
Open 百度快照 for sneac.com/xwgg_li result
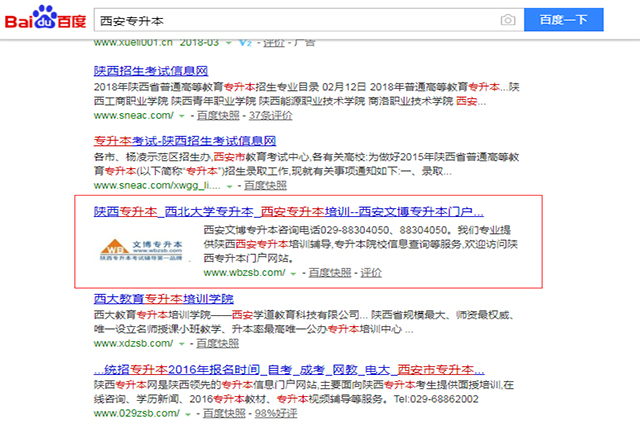(x=265, y=186)
